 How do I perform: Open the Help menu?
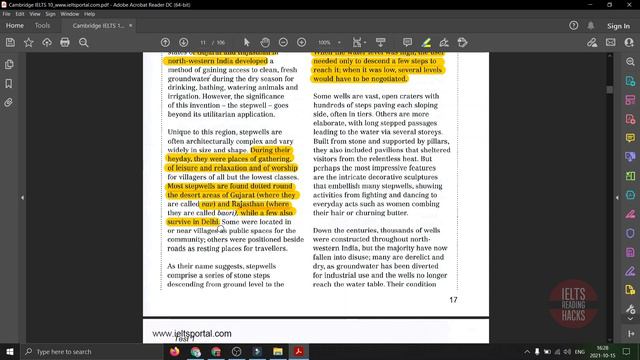click(x=89, y=14)
